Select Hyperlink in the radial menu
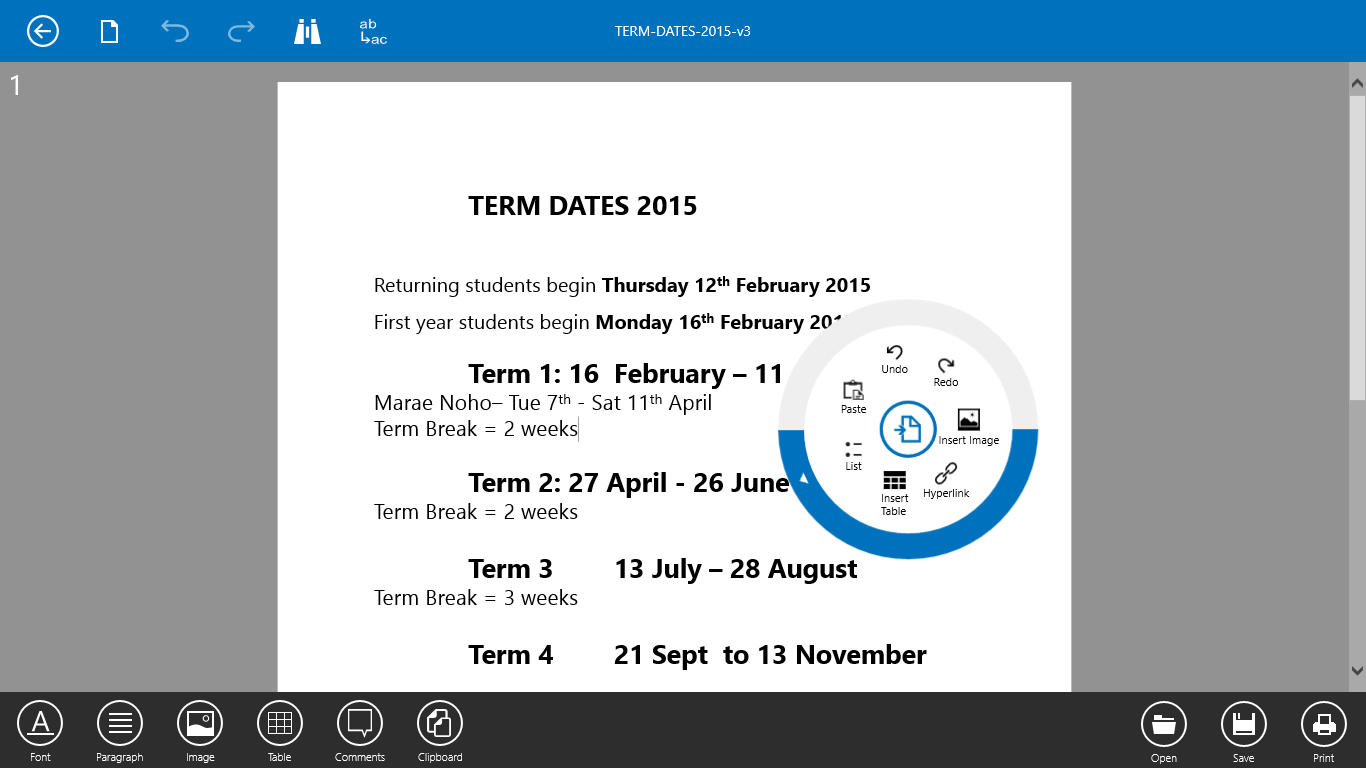1366x768 pixels. click(x=946, y=481)
